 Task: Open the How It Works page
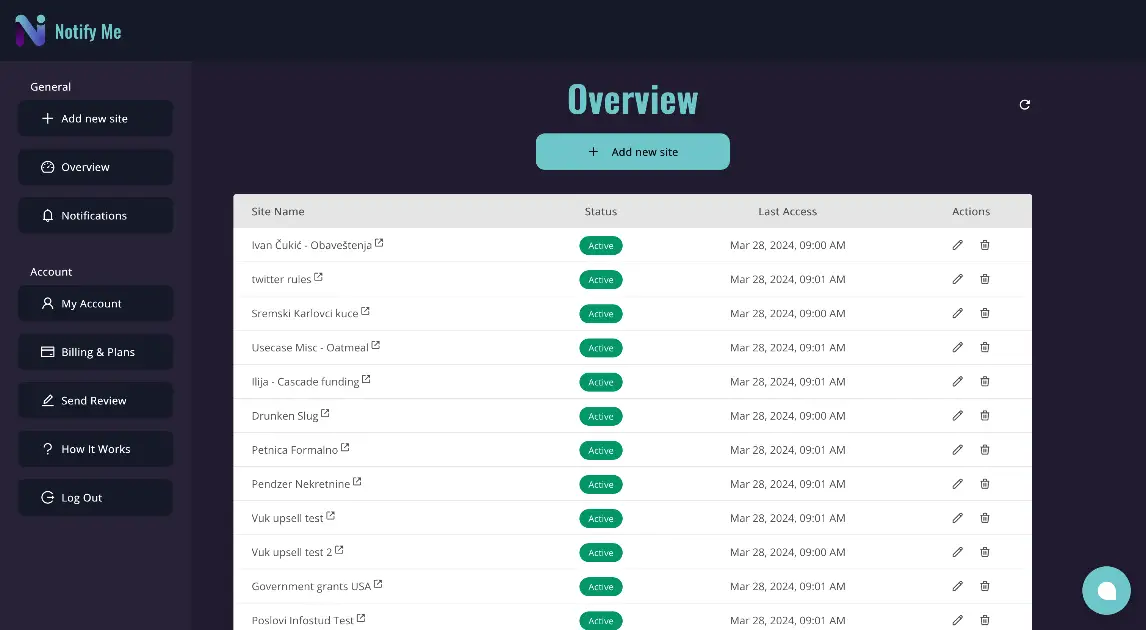click(x=95, y=448)
